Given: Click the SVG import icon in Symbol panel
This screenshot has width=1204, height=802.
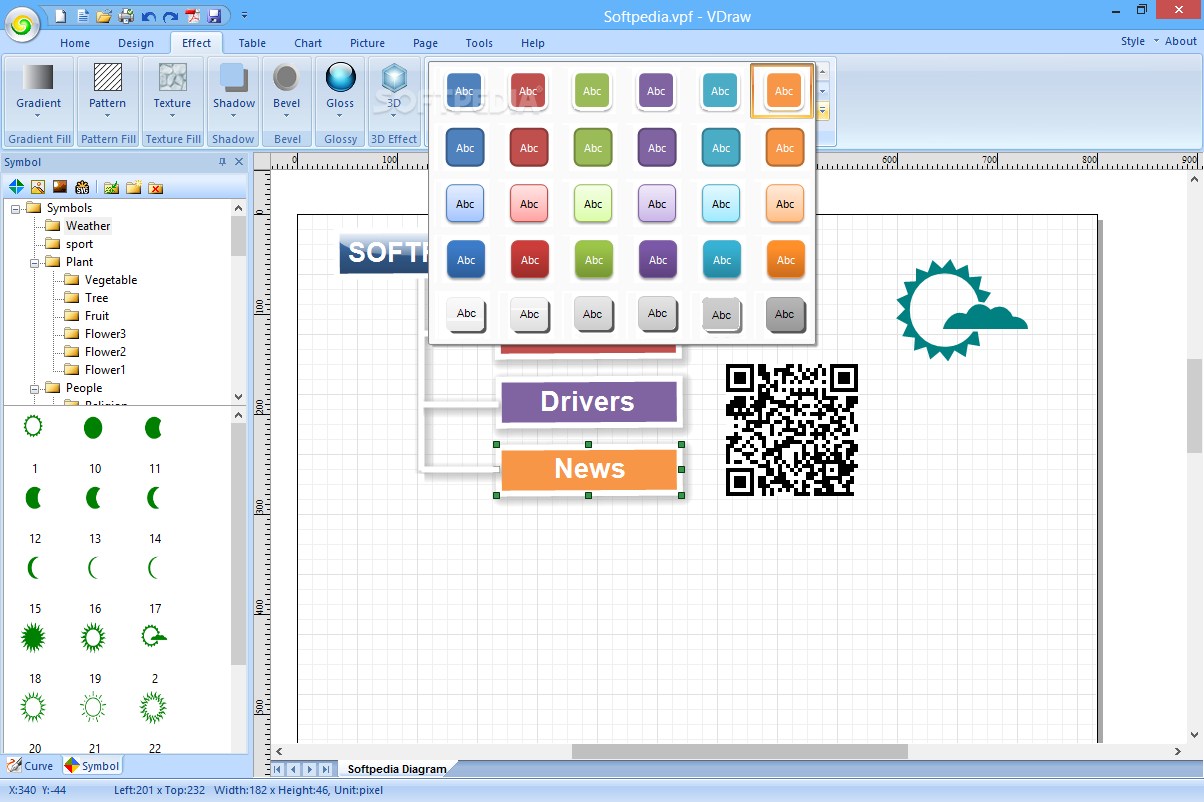Looking at the screenshot, I should coord(82,187).
